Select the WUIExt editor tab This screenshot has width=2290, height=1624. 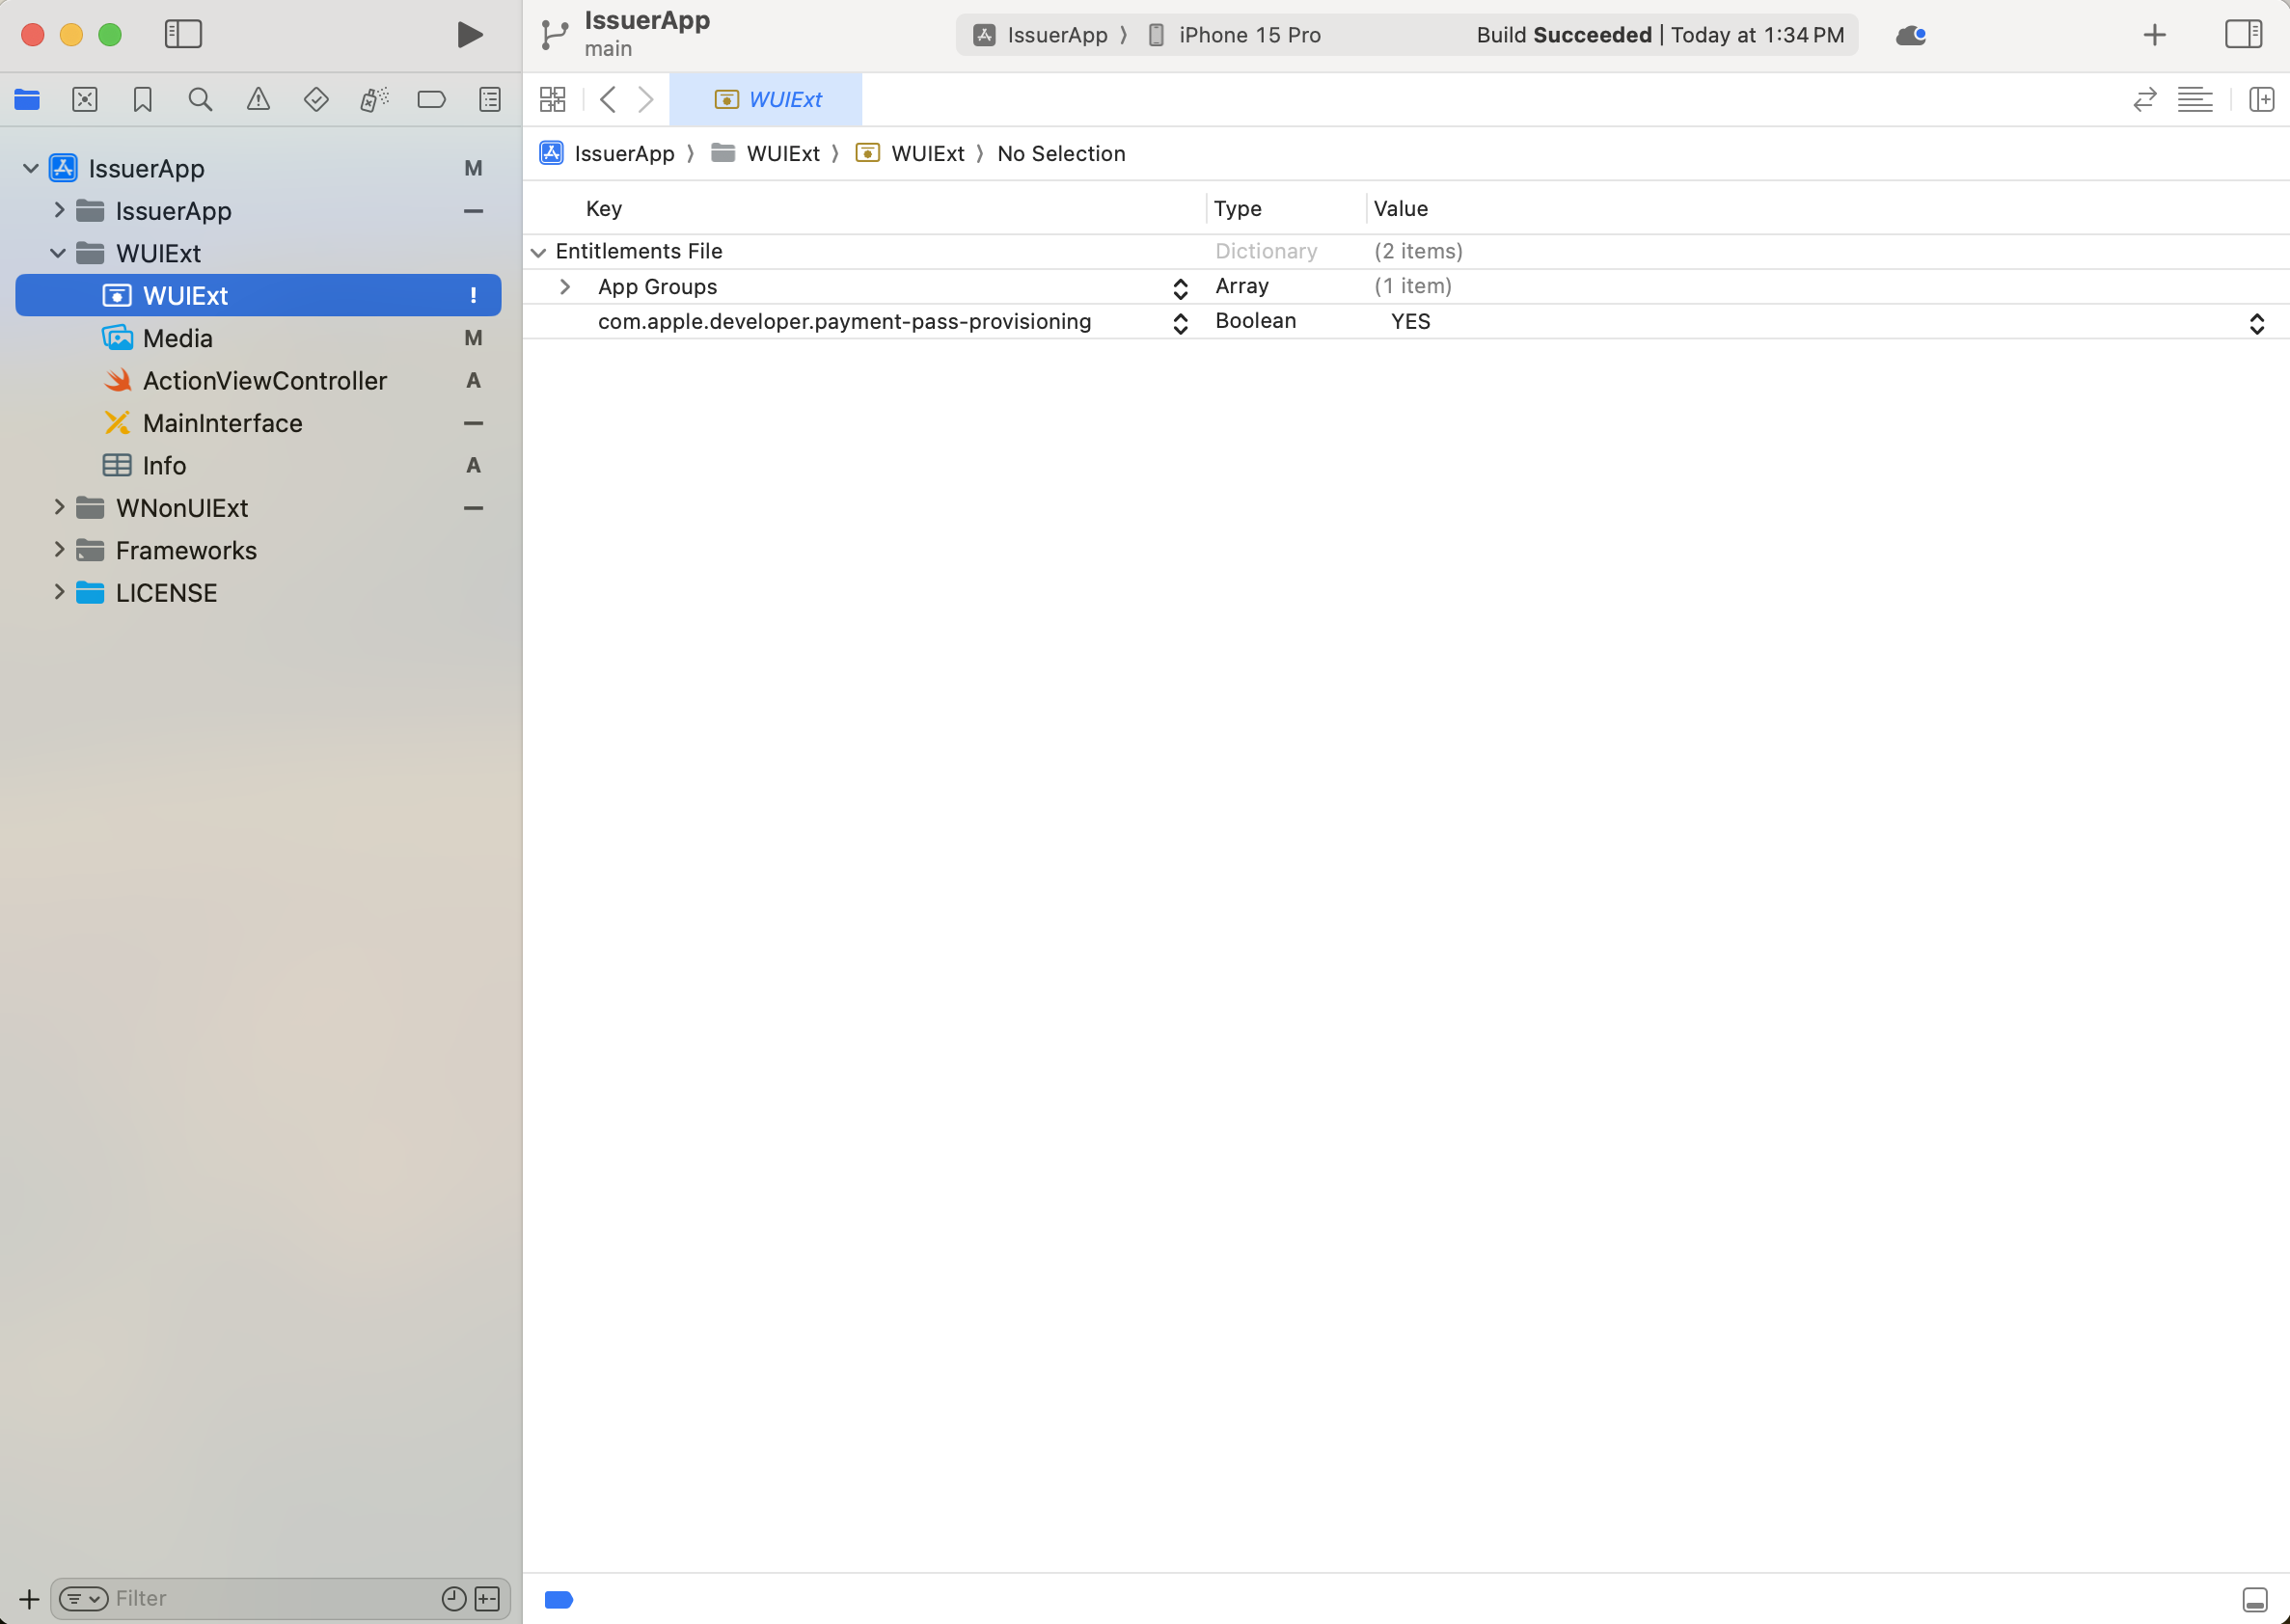[766, 99]
